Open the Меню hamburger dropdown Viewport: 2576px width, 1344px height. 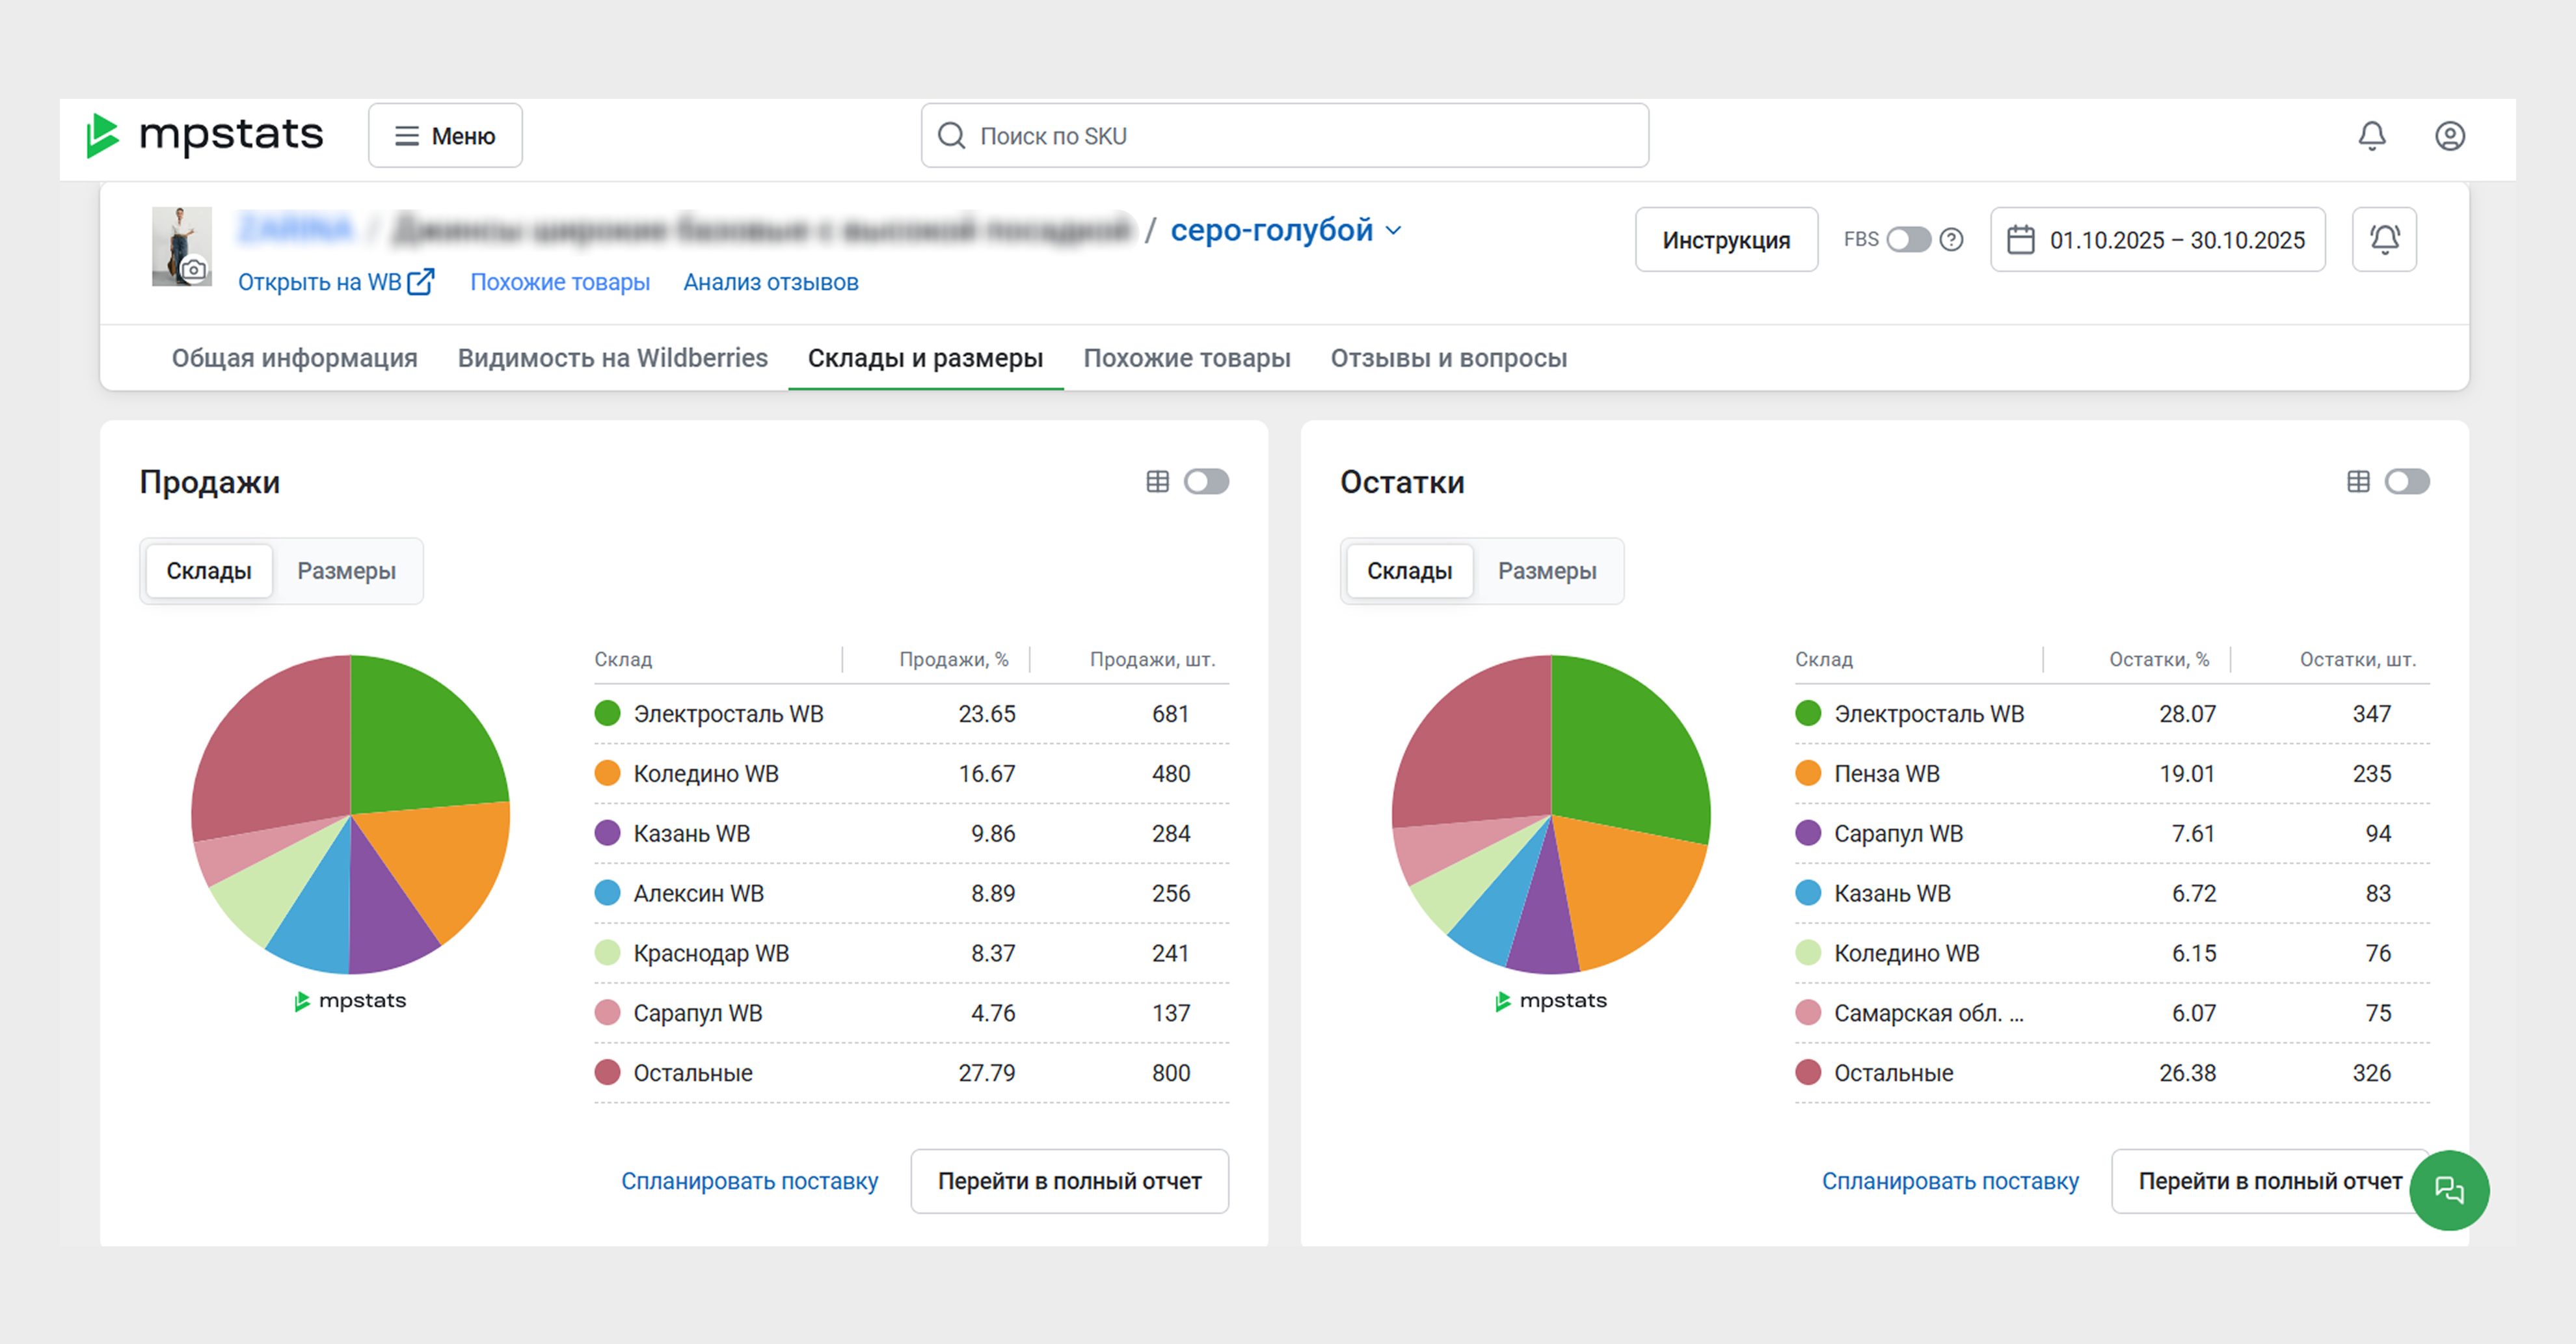coord(445,135)
